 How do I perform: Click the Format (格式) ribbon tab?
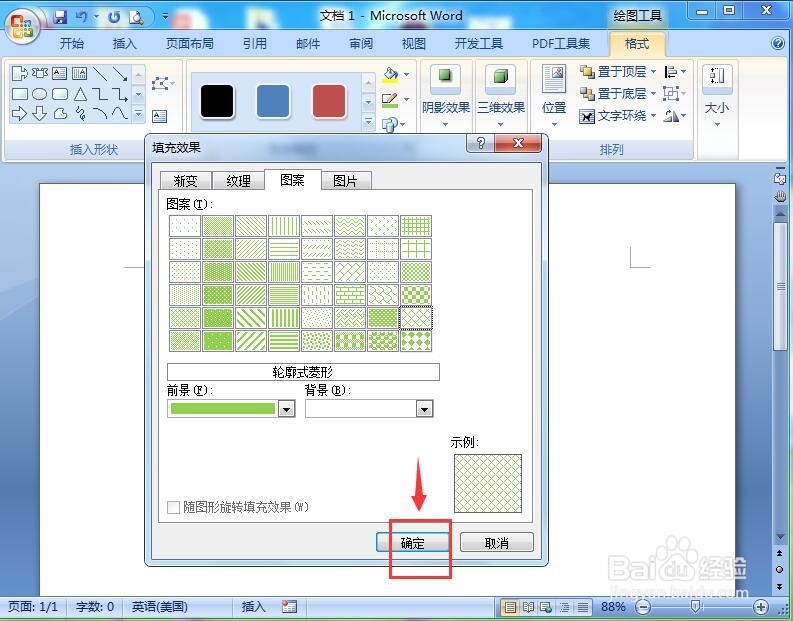(637, 43)
